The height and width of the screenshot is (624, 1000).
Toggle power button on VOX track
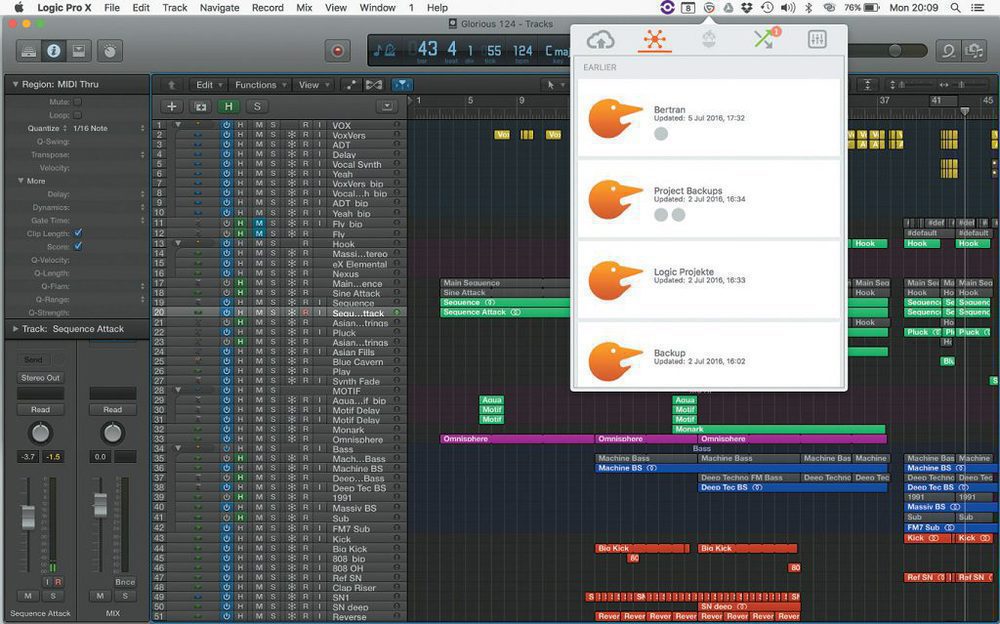coord(226,126)
